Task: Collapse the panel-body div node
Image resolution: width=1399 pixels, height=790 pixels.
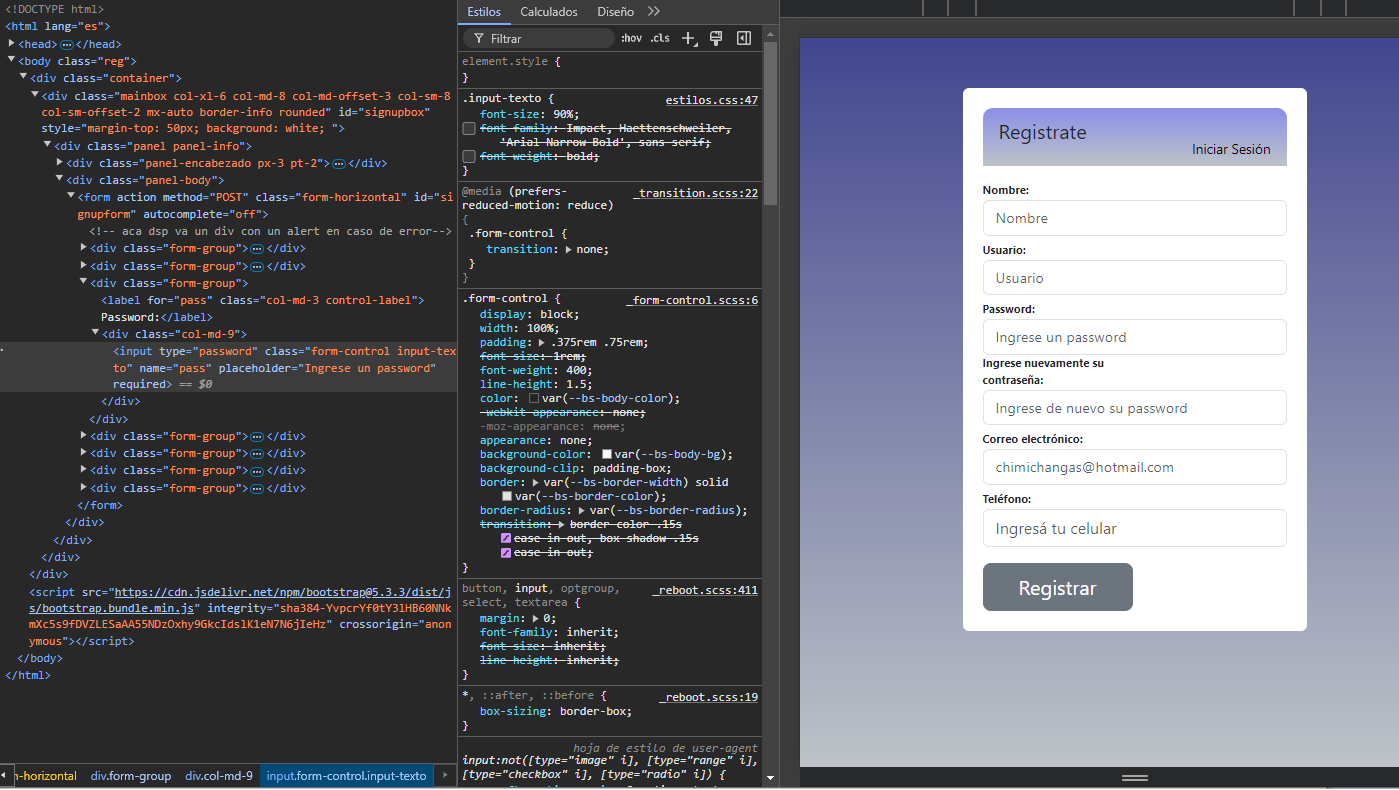Action: pyautogui.click(x=60, y=180)
